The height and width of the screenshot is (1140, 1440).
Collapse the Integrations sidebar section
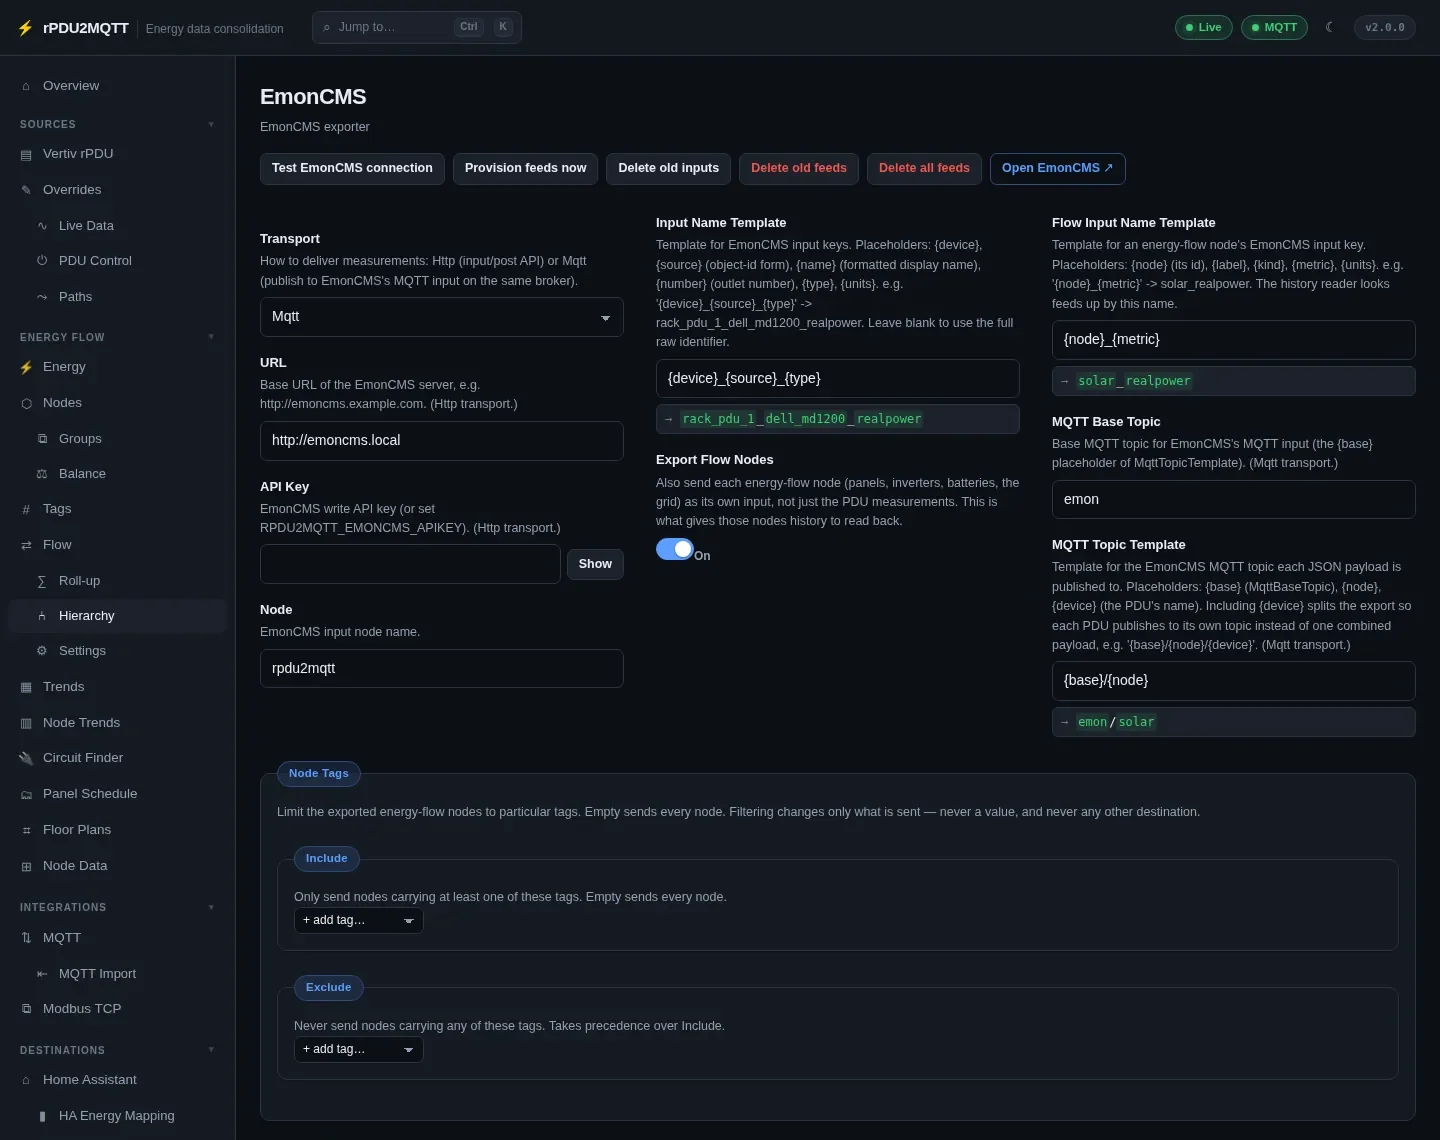pyautogui.click(x=211, y=907)
